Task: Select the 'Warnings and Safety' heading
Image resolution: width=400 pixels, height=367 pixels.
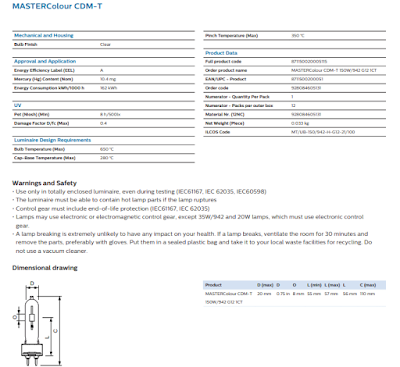Action: (44, 183)
